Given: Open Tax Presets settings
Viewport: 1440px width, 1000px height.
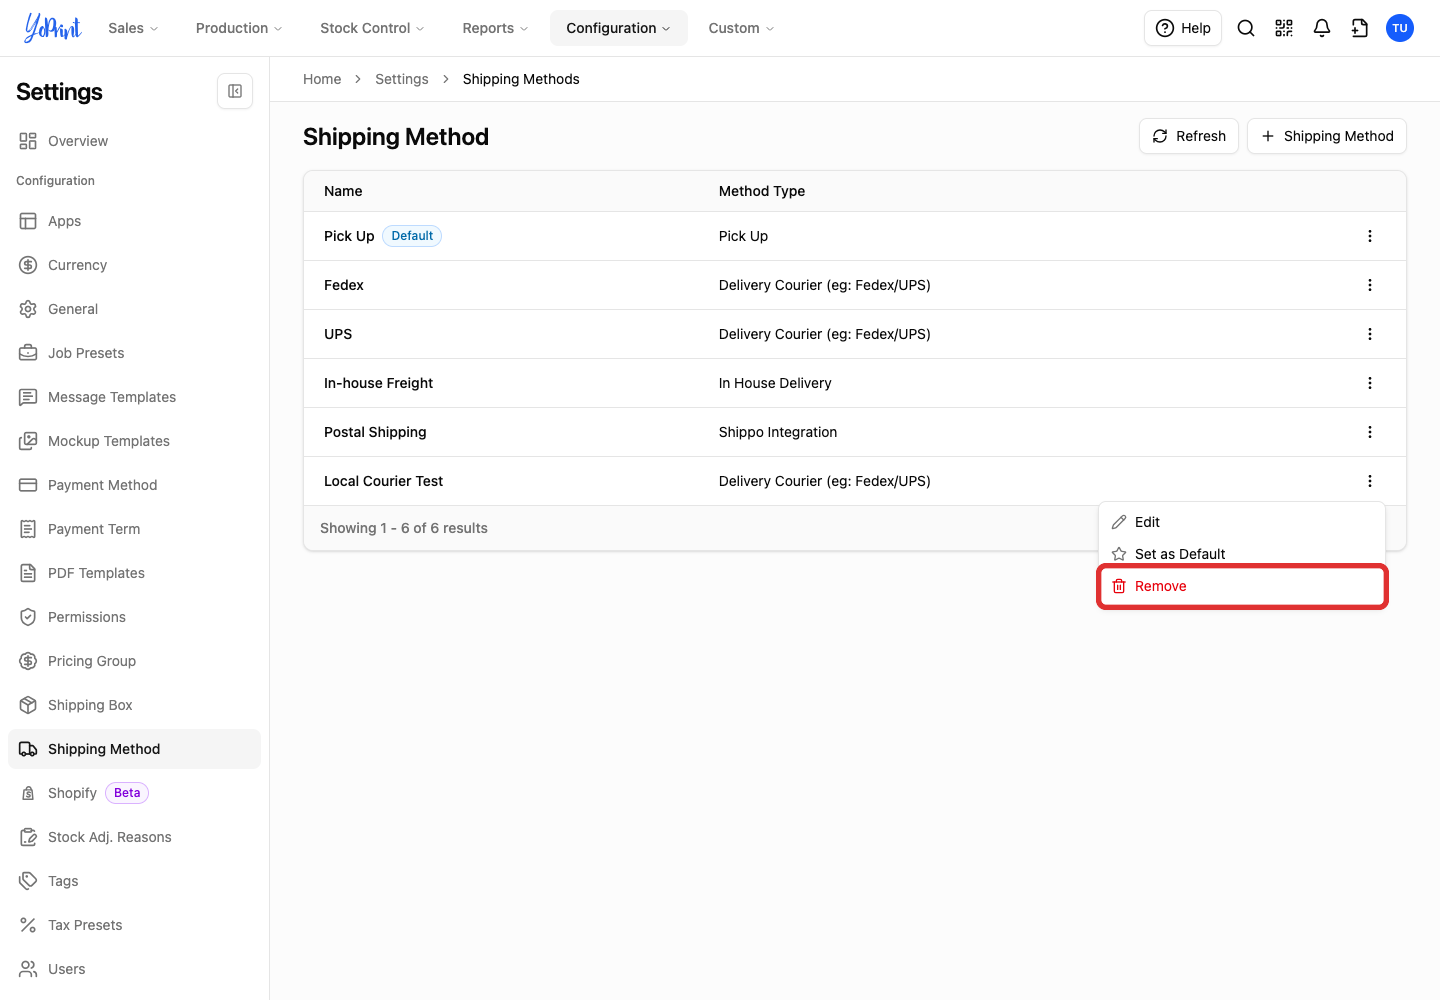Looking at the screenshot, I should coord(134,925).
